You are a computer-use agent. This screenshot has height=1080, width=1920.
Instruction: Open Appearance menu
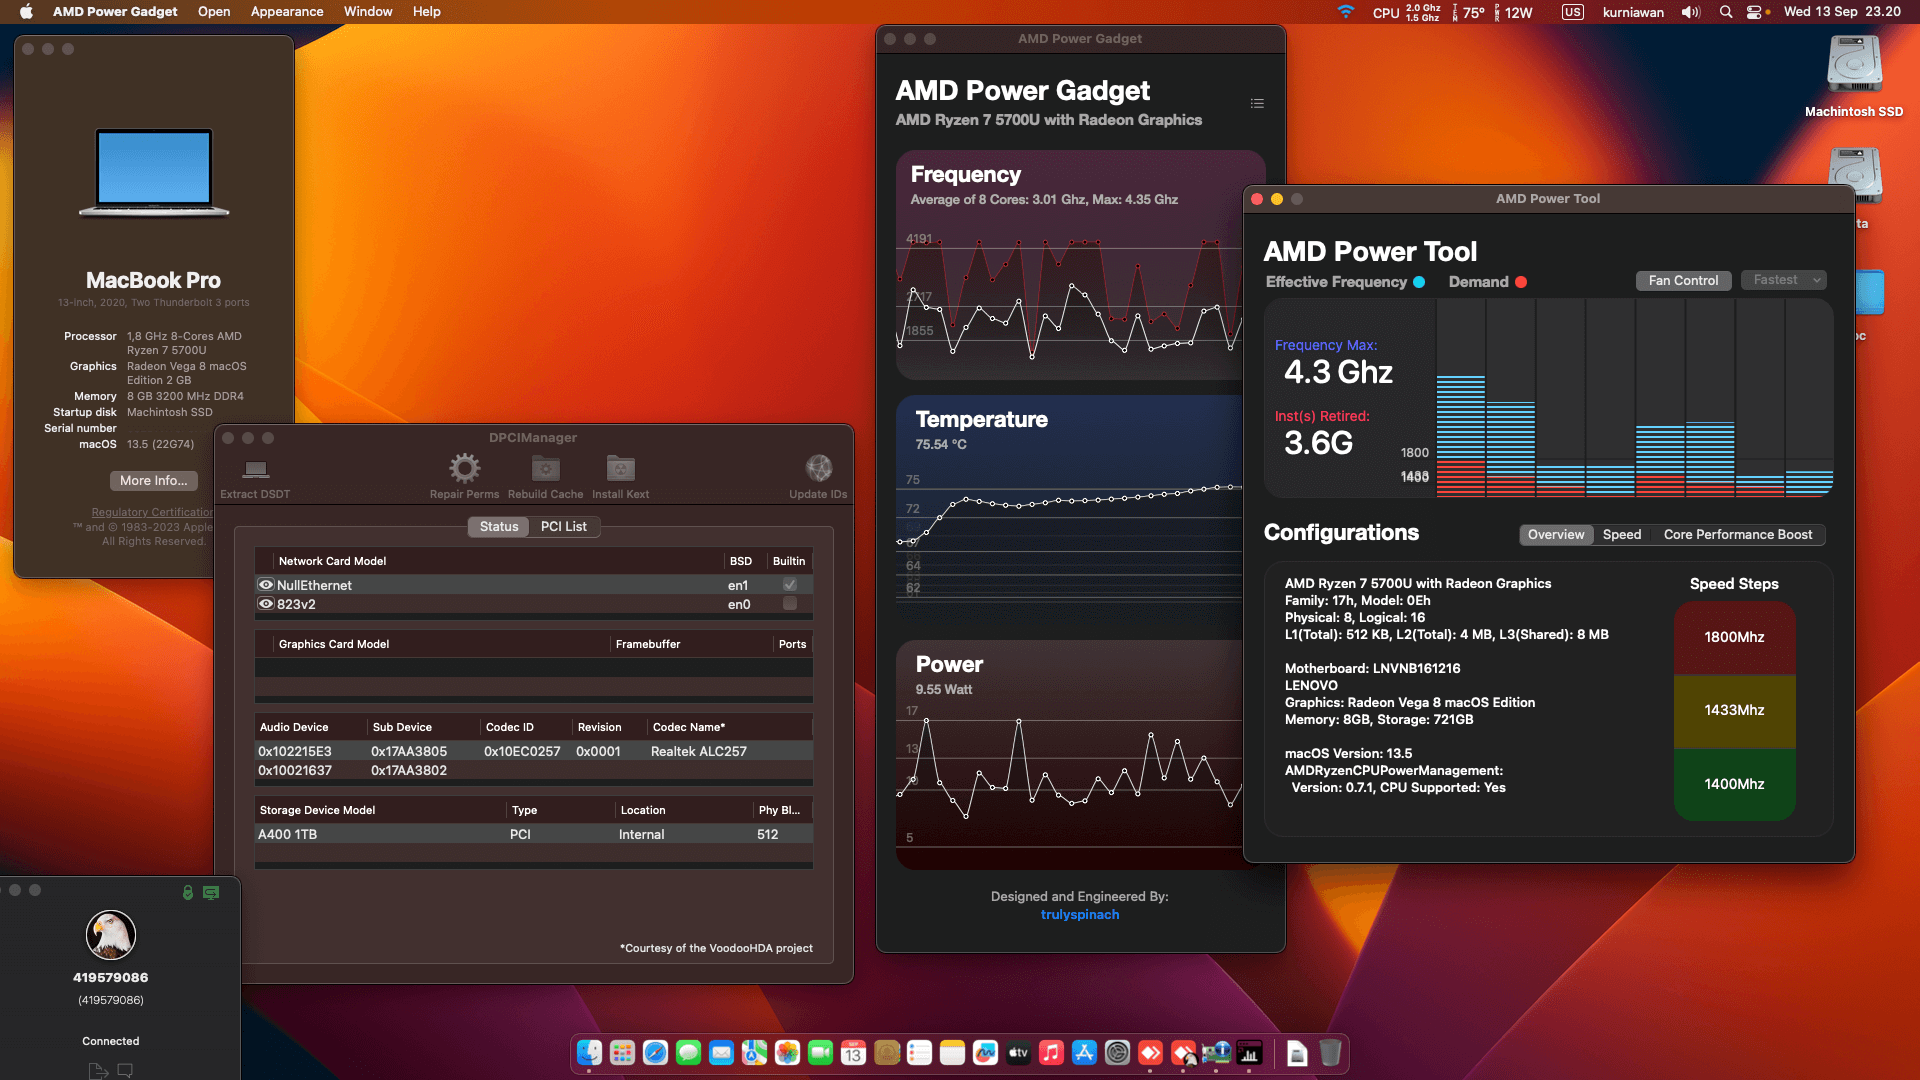point(287,12)
